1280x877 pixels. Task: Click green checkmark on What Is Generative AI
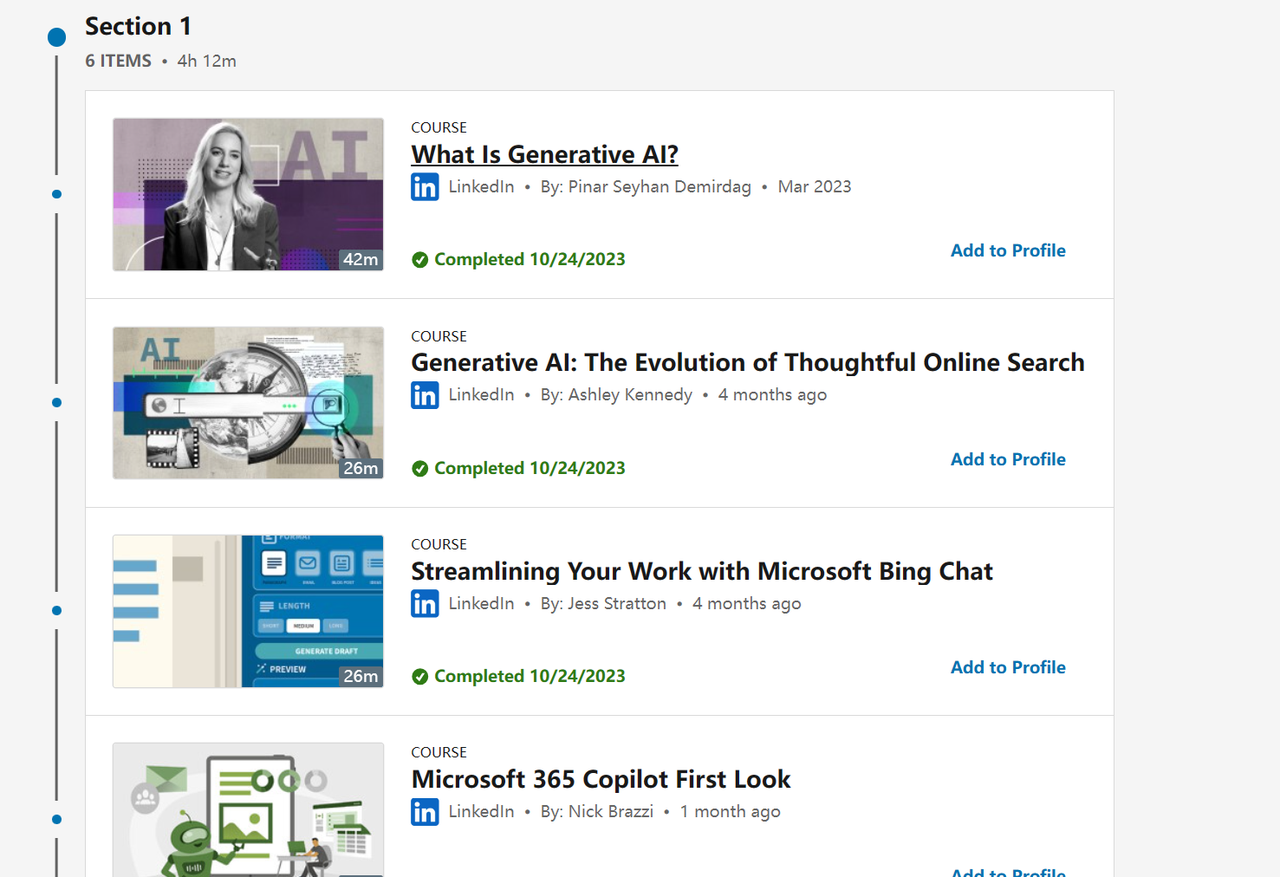coord(420,260)
